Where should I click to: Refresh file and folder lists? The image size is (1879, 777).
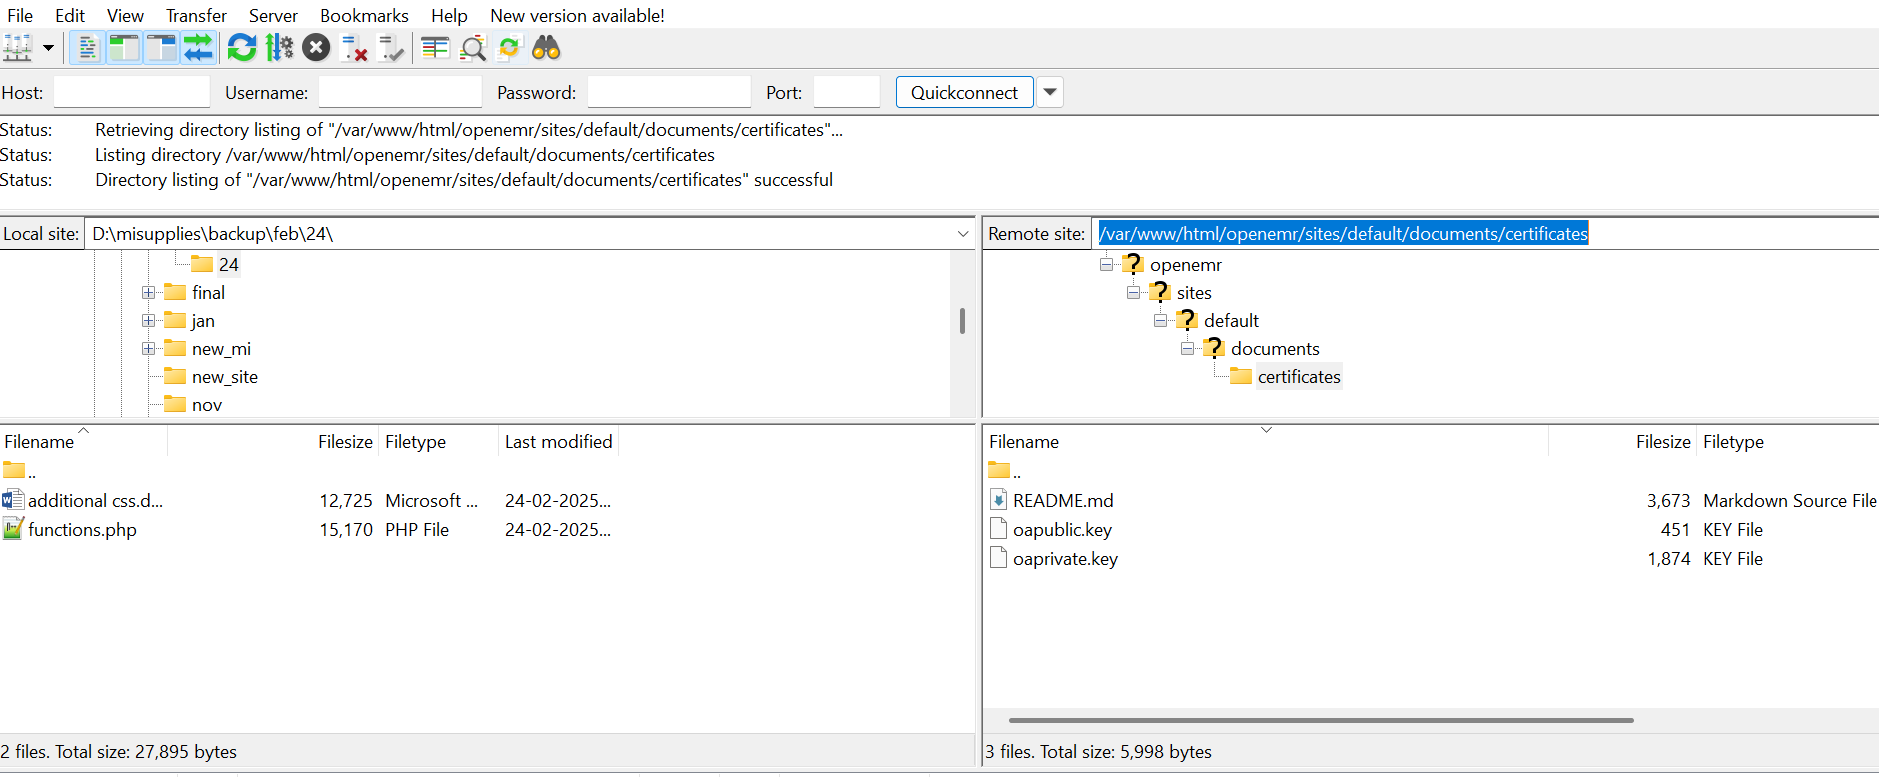[x=242, y=48]
